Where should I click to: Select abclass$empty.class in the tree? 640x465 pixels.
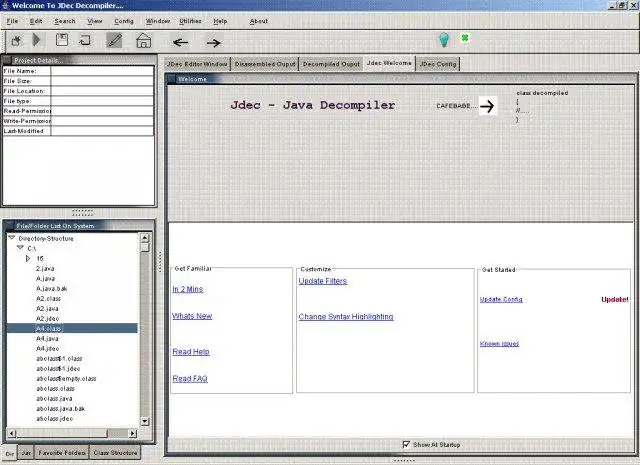[x=66, y=378]
